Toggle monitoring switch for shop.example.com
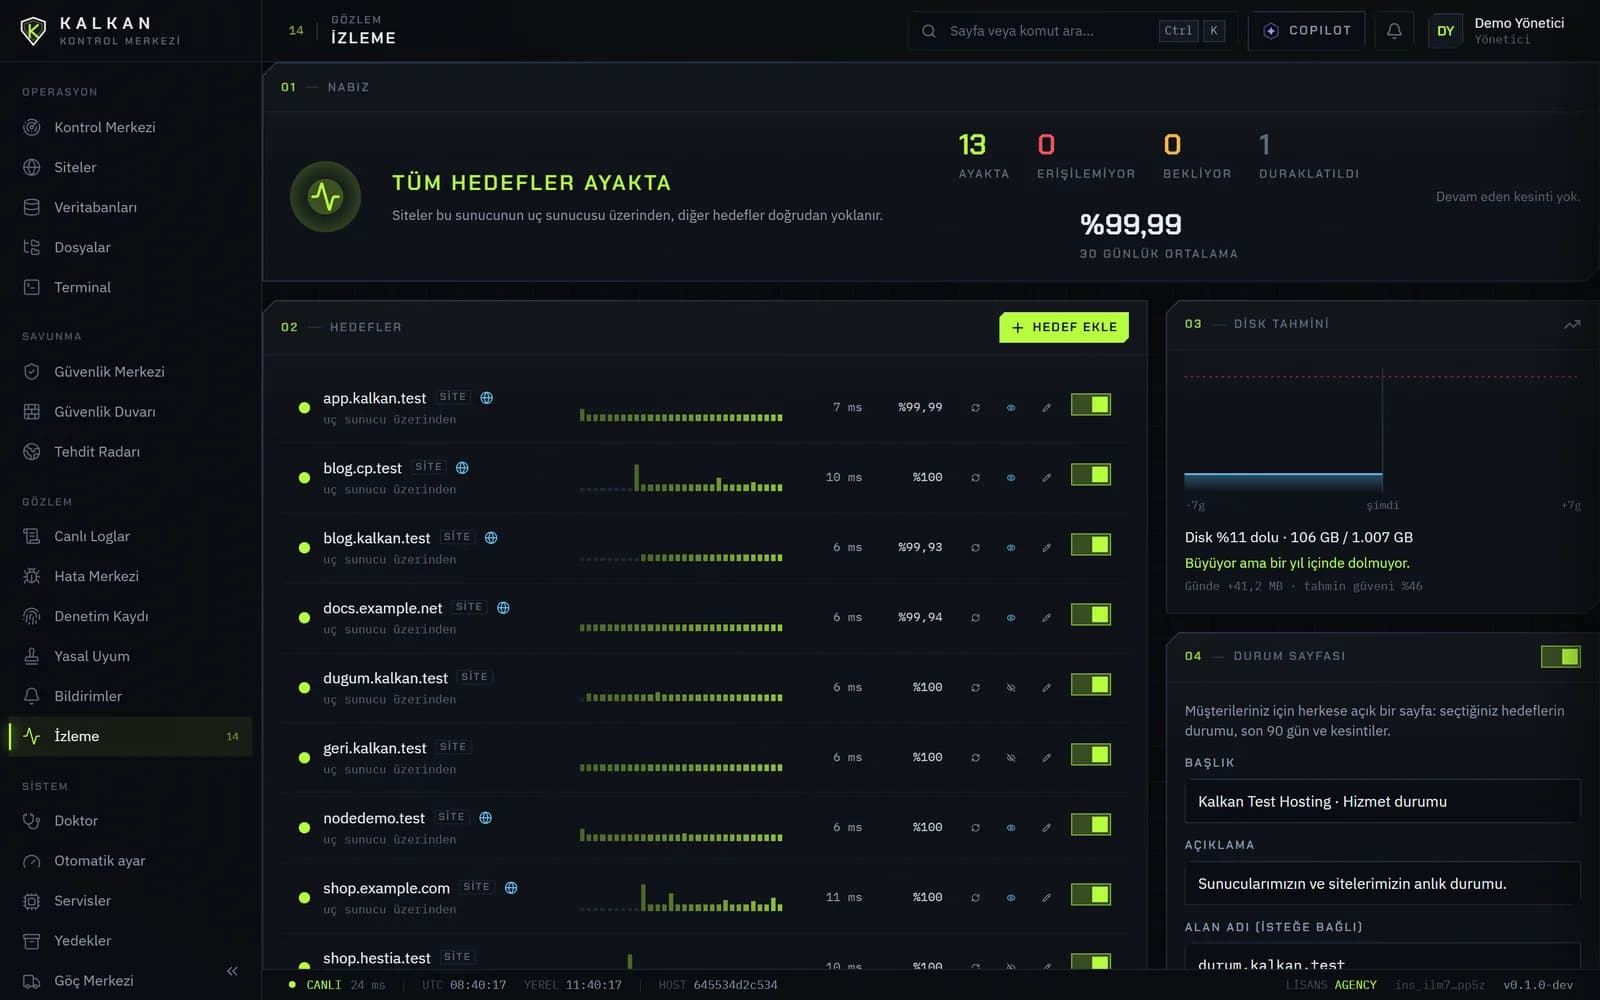The width and height of the screenshot is (1600, 1000). pos(1090,894)
